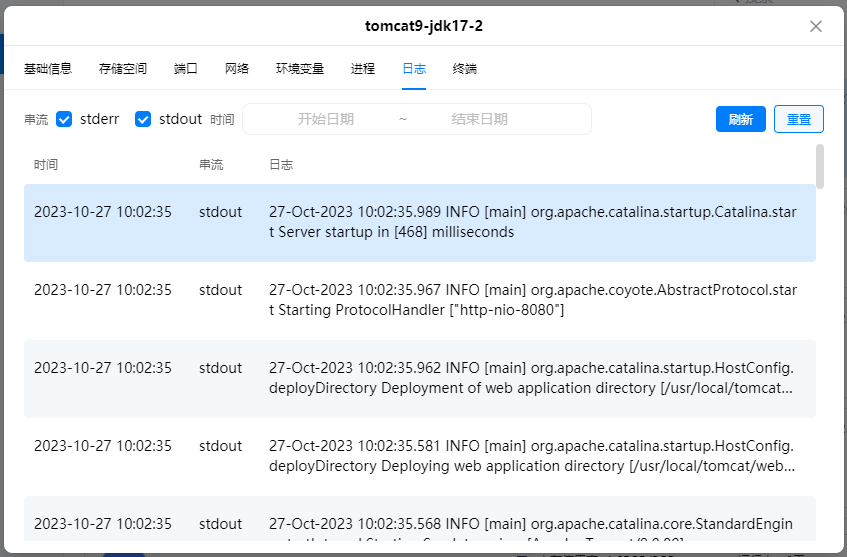Image resolution: width=847 pixels, height=557 pixels.
Task: Click the log list vertical scrollbar
Action: (x=820, y=167)
